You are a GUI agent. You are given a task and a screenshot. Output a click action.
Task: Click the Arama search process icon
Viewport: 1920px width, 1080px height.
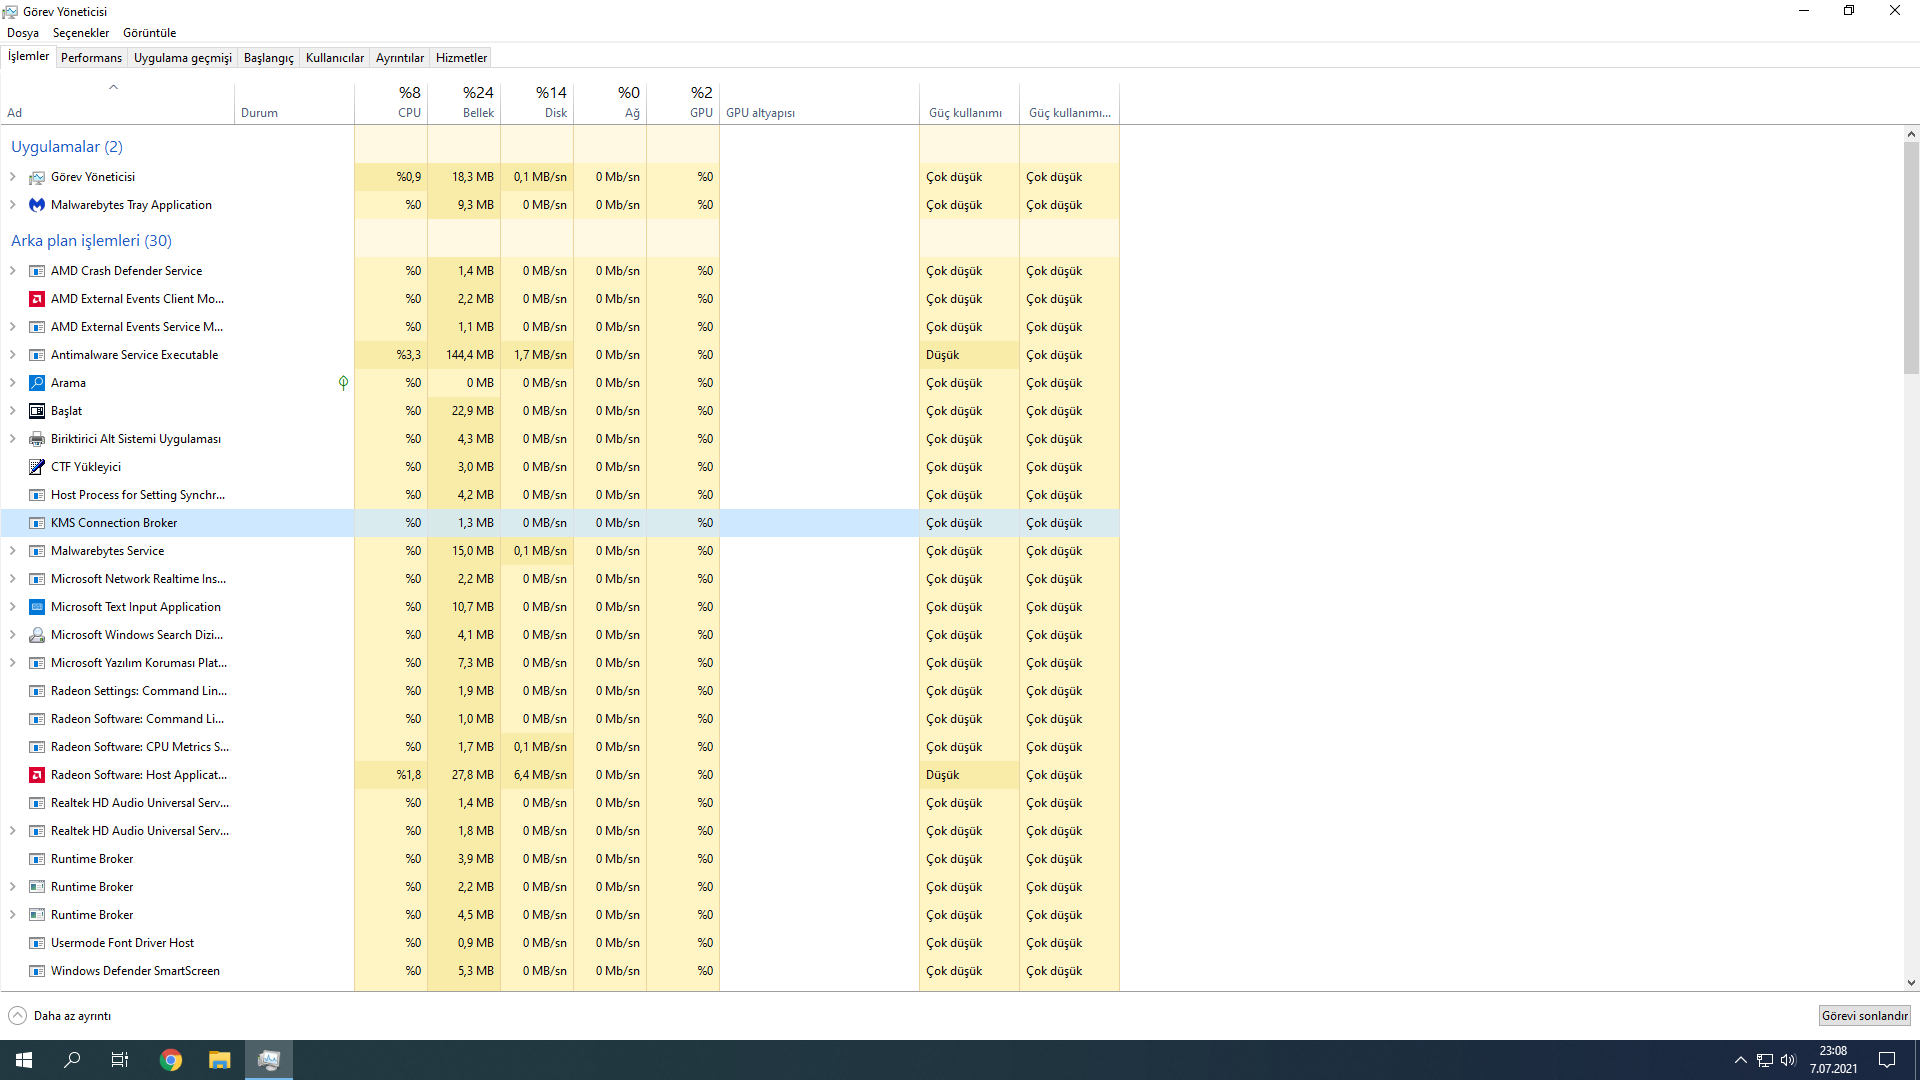[37, 383]
